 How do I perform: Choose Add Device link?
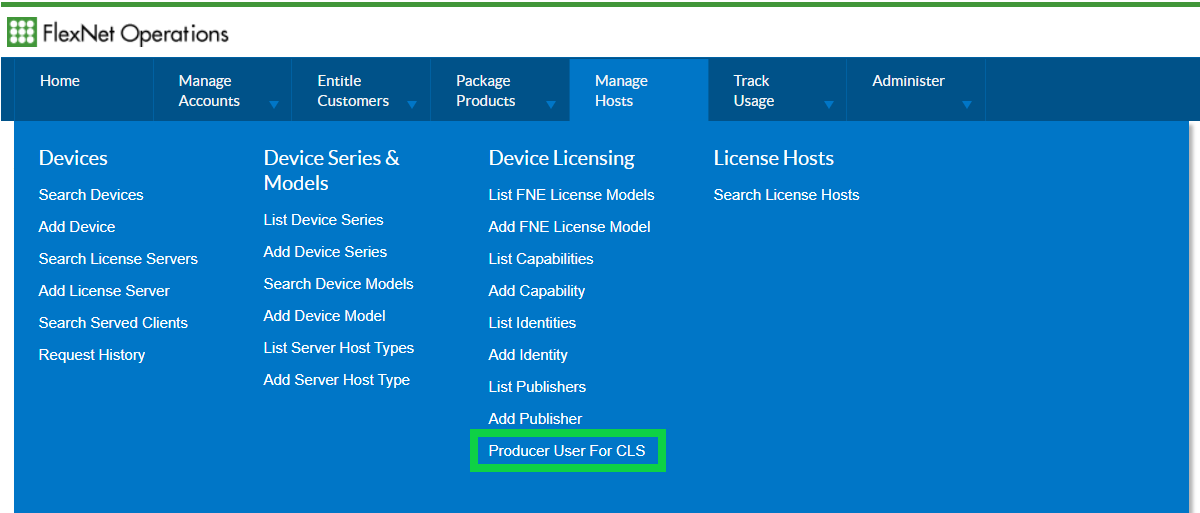(77, 227)
